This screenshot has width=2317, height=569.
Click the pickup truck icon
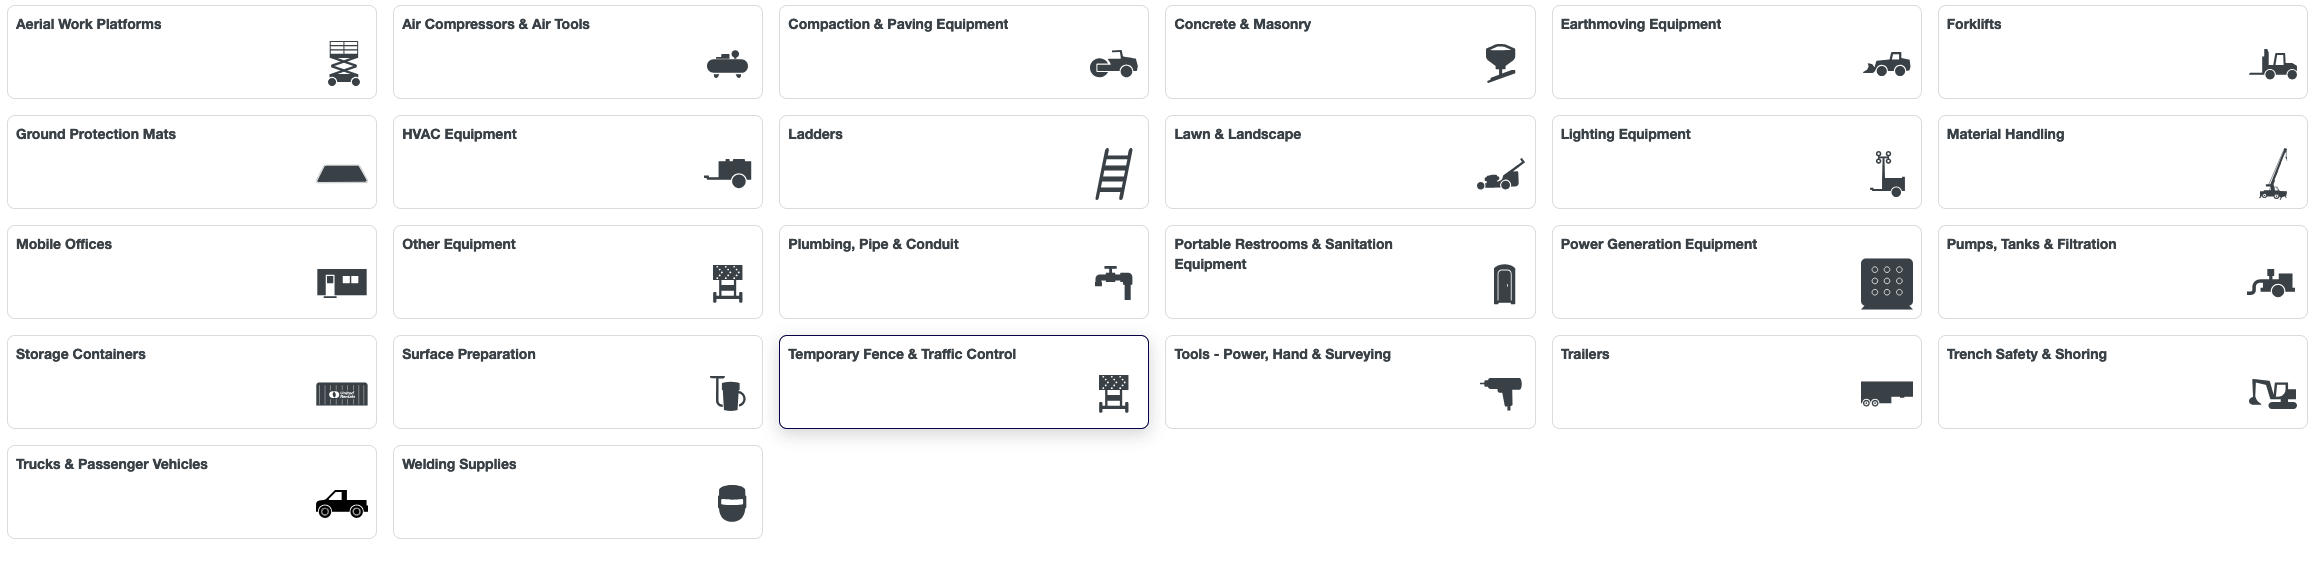342,504
